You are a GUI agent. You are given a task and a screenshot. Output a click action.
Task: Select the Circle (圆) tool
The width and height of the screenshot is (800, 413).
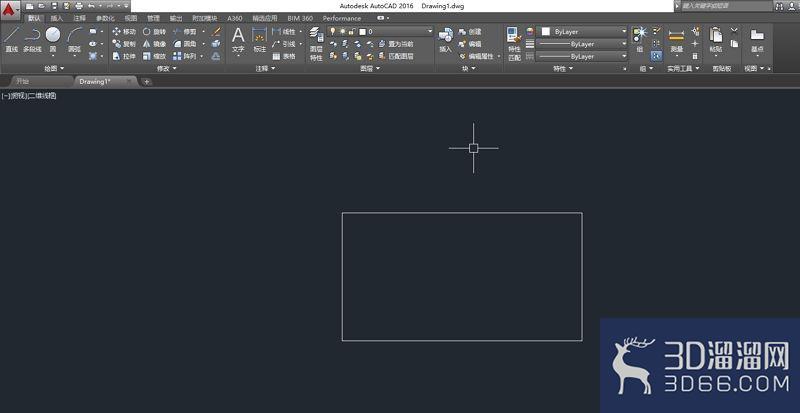click(x=53, y=39)
